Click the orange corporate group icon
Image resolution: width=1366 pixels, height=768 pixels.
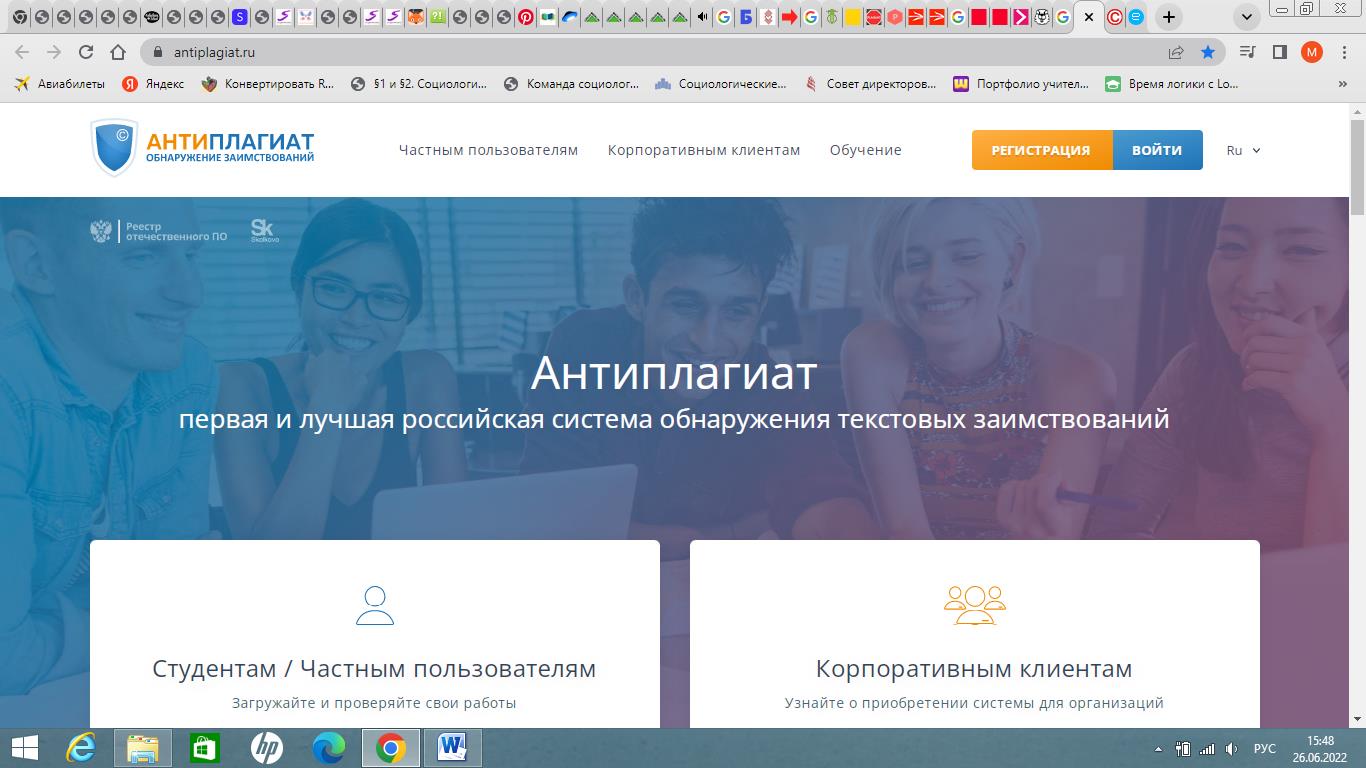click(x=975, y=605)
